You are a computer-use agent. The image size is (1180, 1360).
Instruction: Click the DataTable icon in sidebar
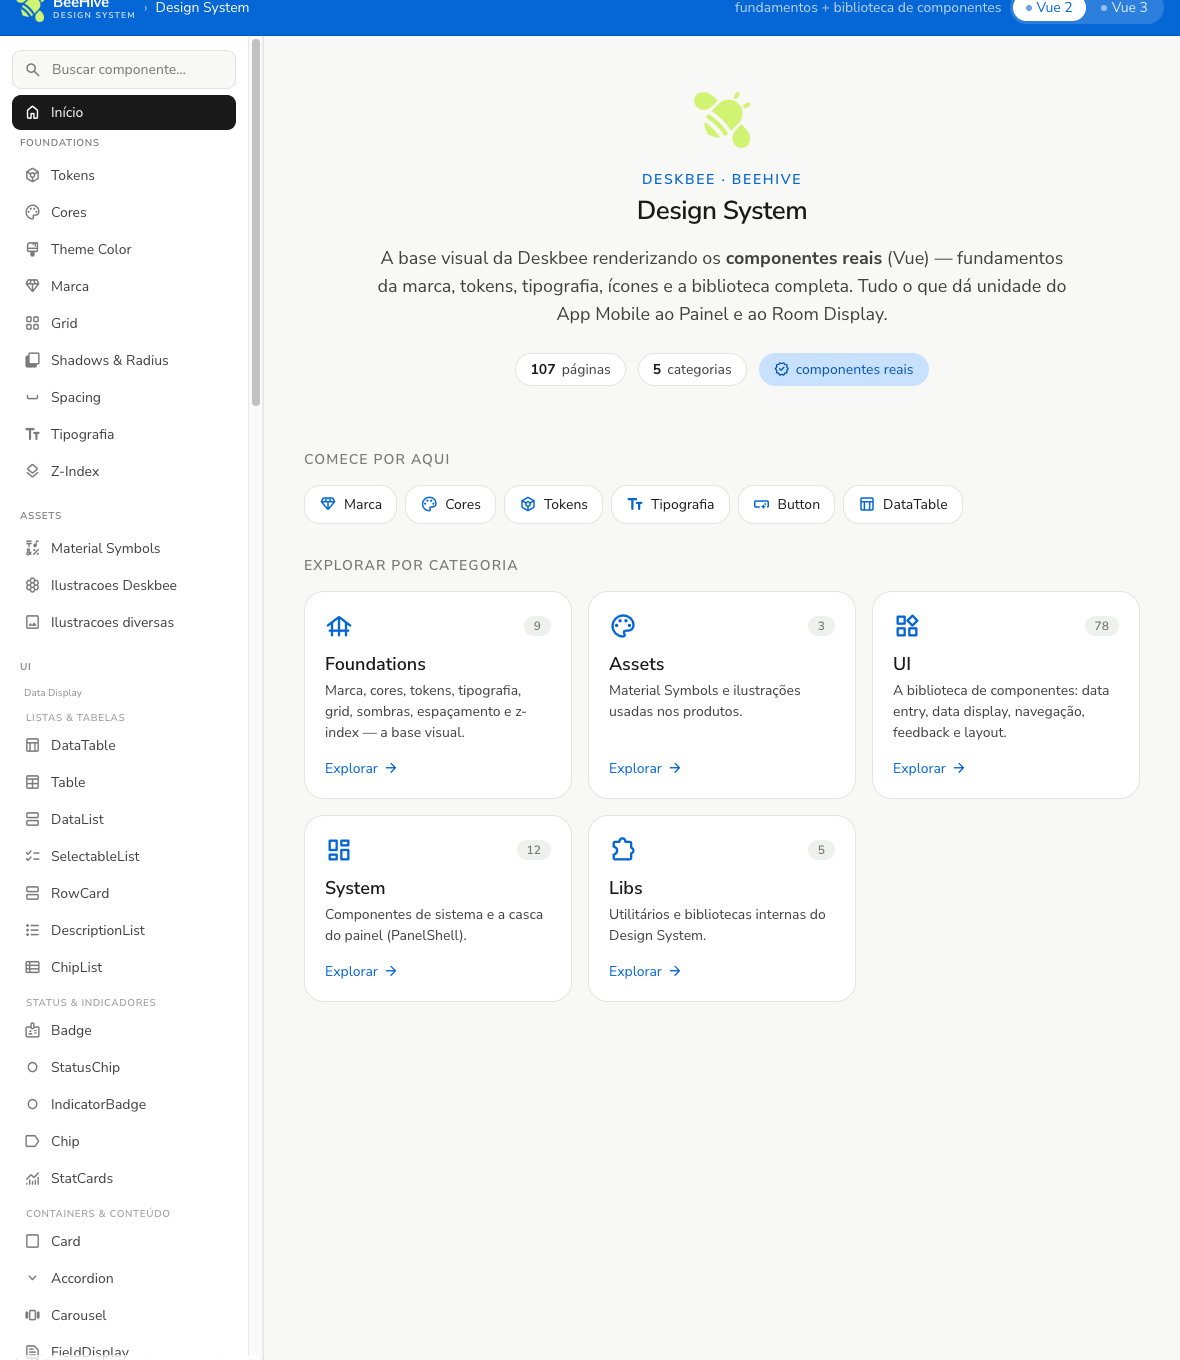[32, 745]
